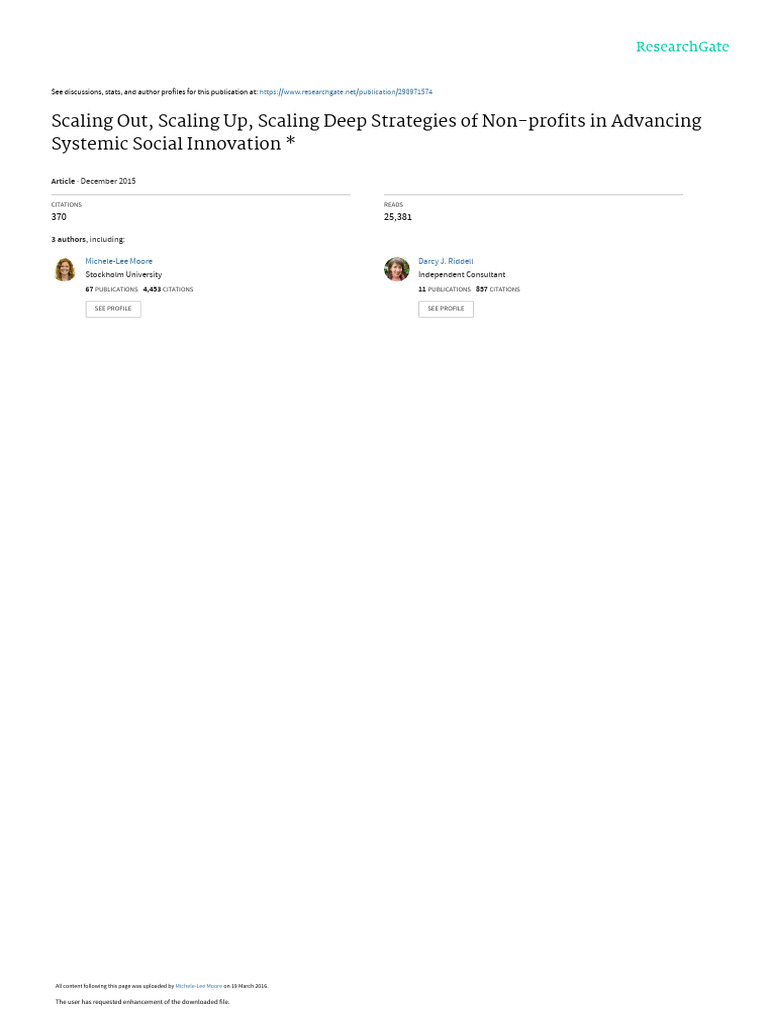Open Michele-Lee Moore author name link
Screen dimensions: 768x1024
pyautogui.click(x=119, y=261)
